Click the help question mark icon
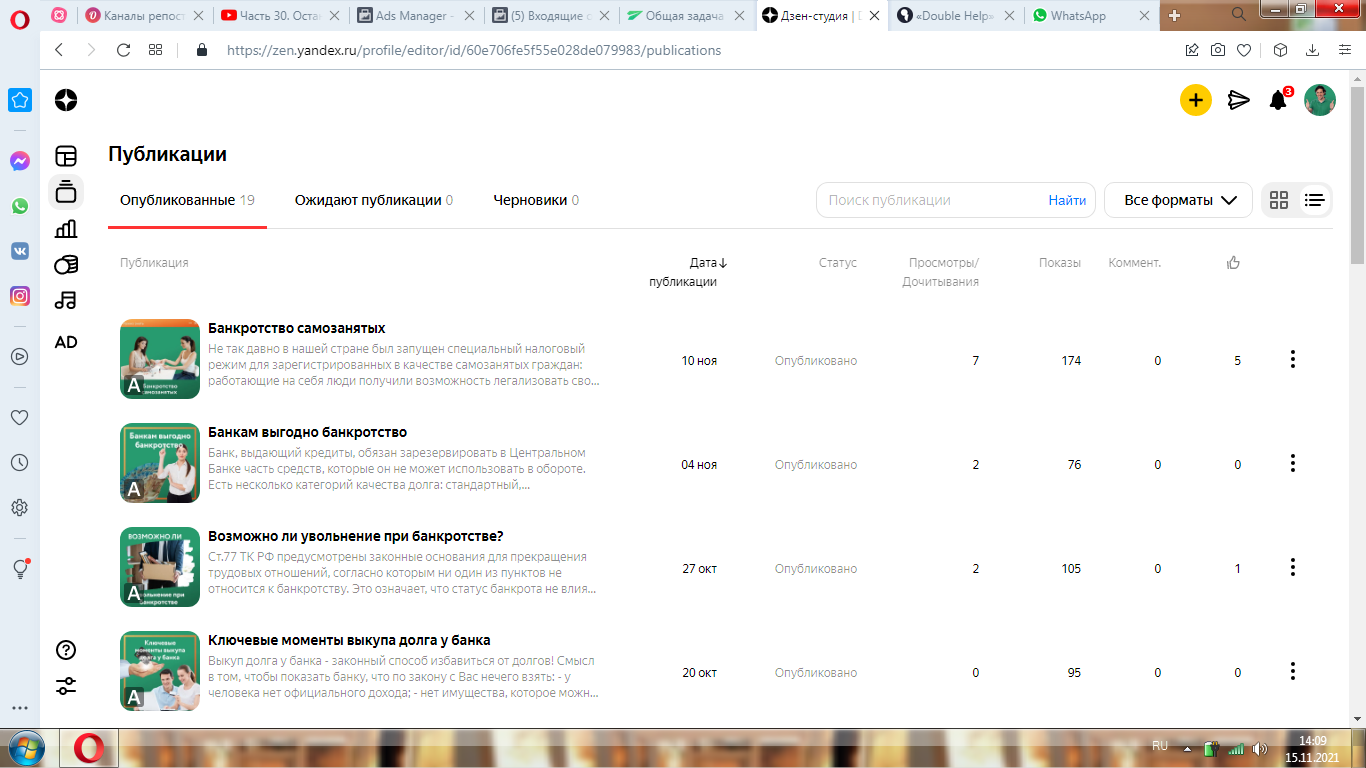Image resolution: width=1366 pixels, height=768 pixels. (66, 650)
